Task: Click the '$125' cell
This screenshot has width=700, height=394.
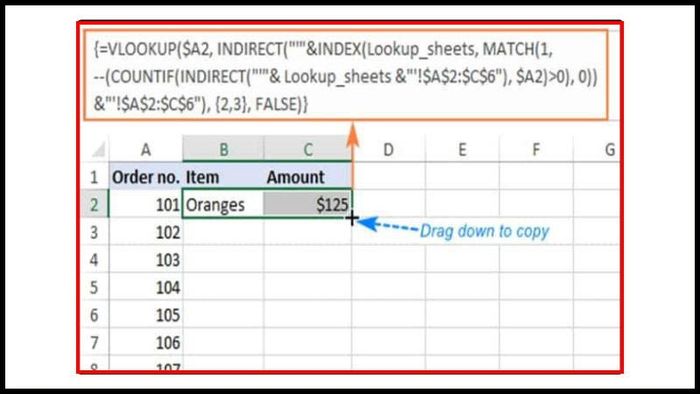Action: tap(308, 204)
